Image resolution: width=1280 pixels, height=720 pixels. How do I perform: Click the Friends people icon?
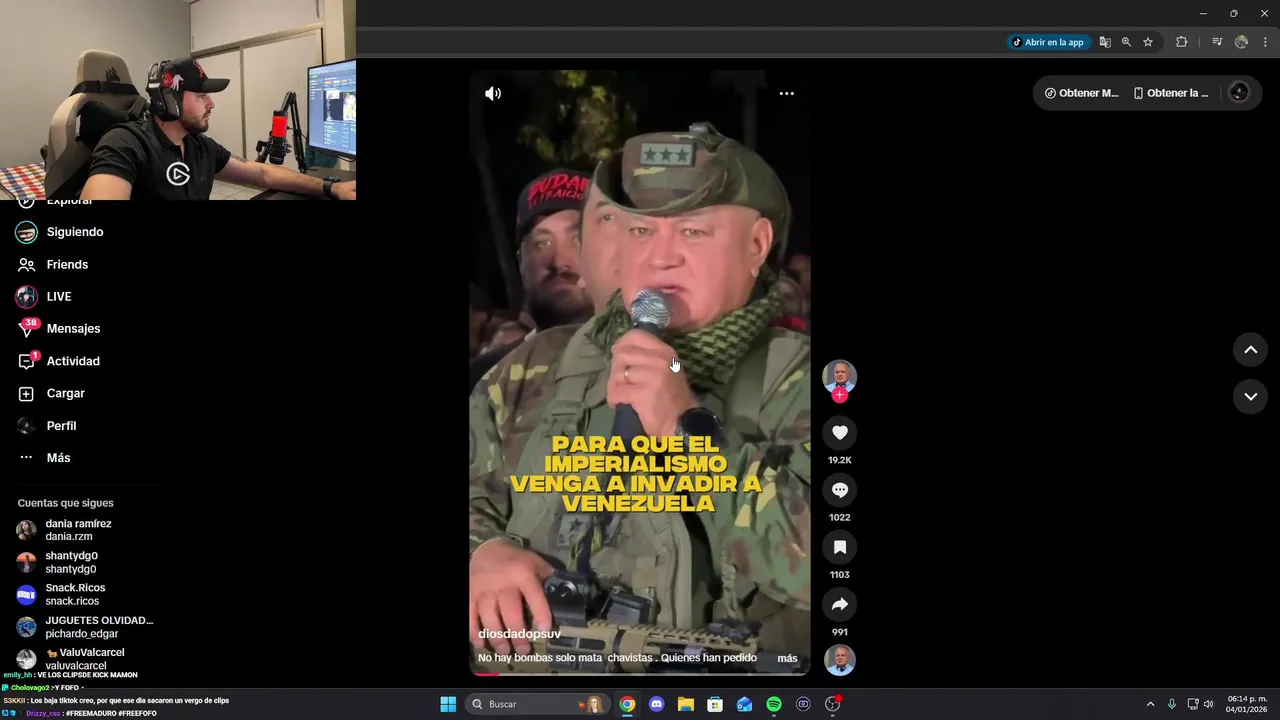26,264
